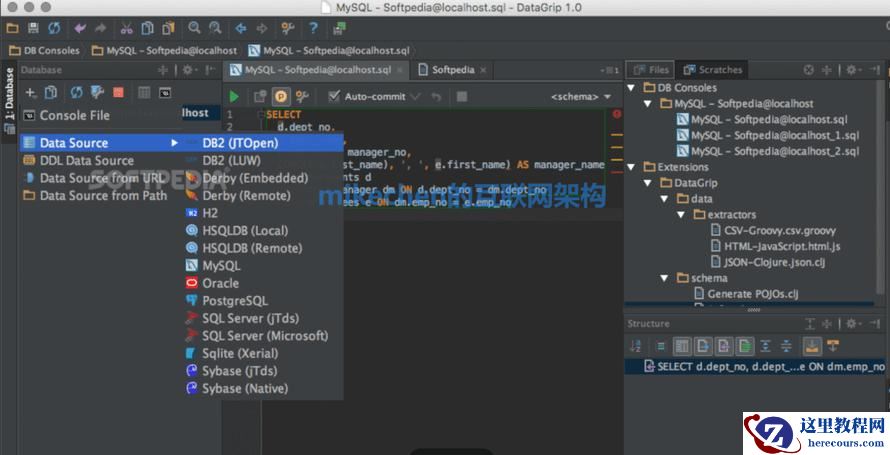Click the Paste clipboard icon

[168, 28]
